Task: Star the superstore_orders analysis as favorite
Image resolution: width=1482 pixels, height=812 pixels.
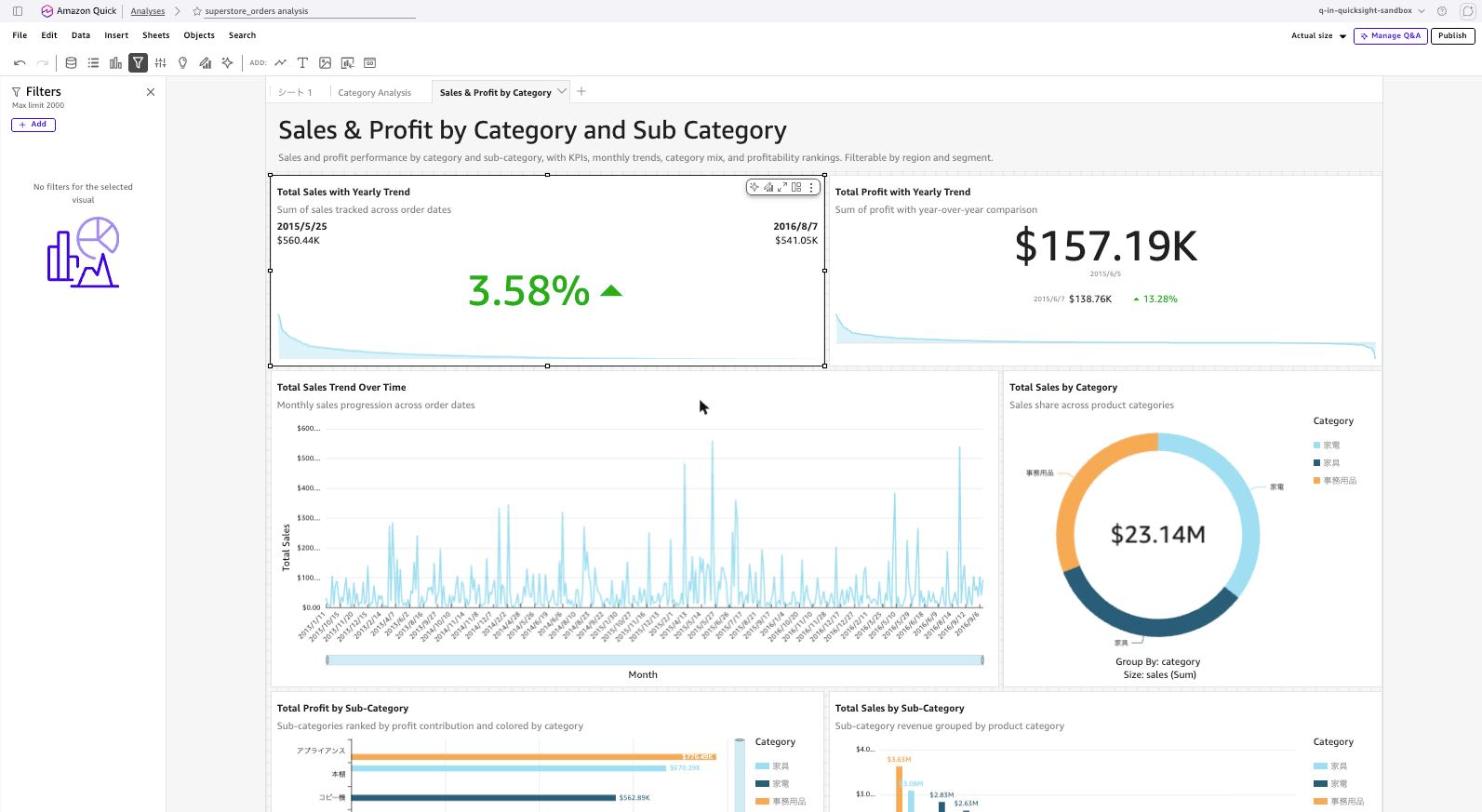Action: tap(197, 11)
